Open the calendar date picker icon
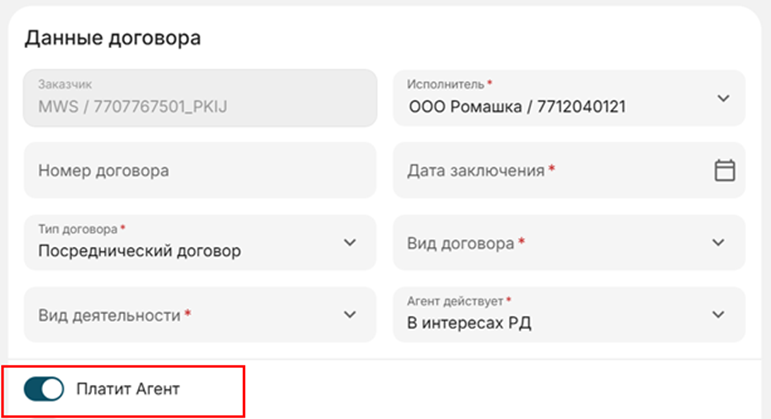This screenshot has width=771, height=419. tap(724, 170)
